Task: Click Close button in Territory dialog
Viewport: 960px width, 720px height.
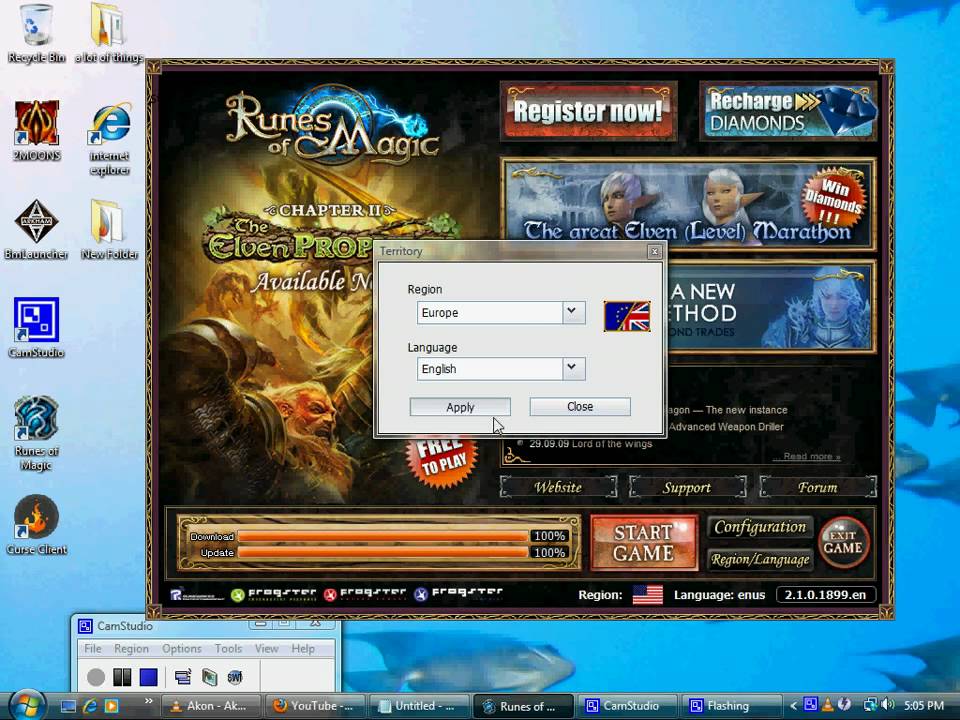Action: click(580, 407)
